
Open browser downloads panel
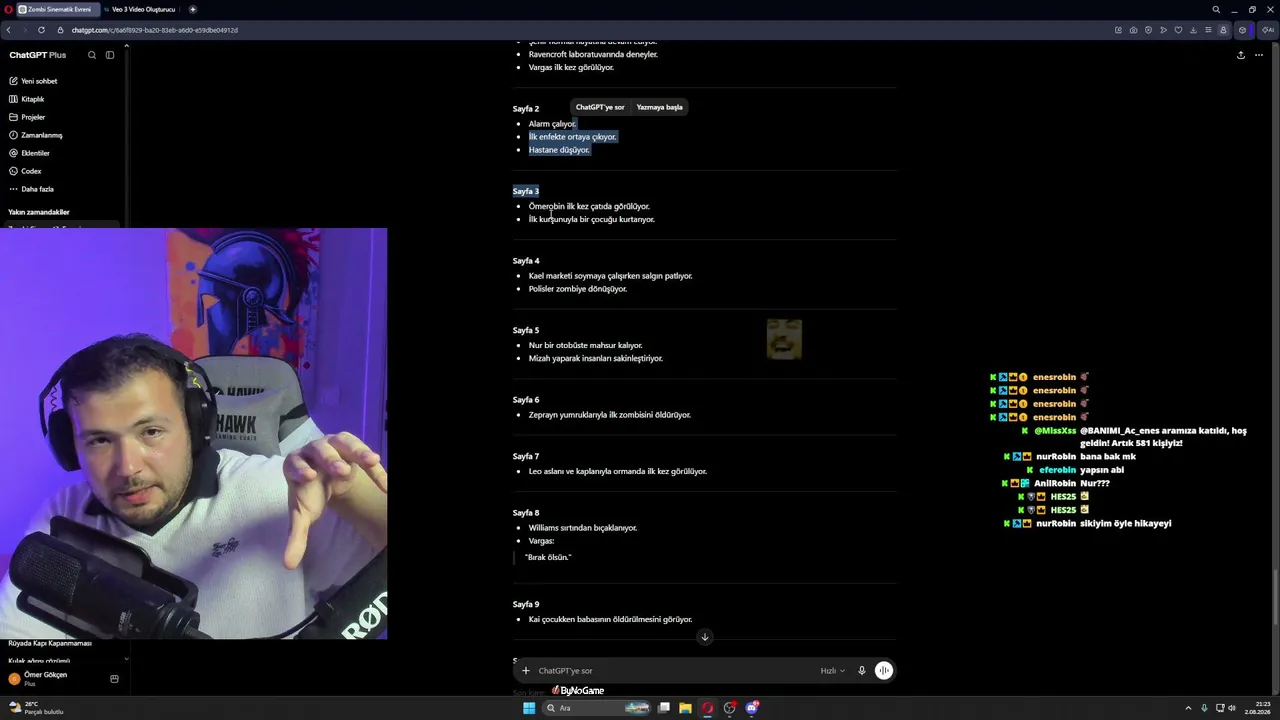click(1193, 30)
